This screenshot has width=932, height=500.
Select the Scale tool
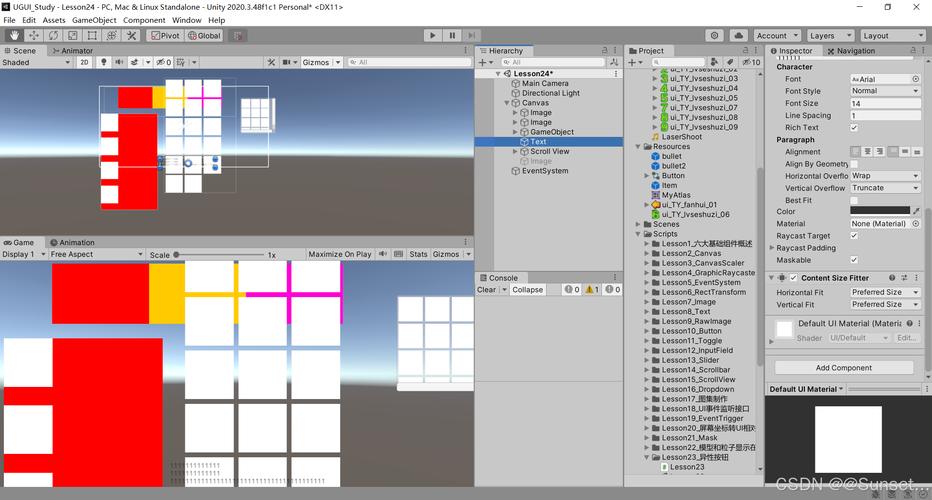[x=73, y=36]
